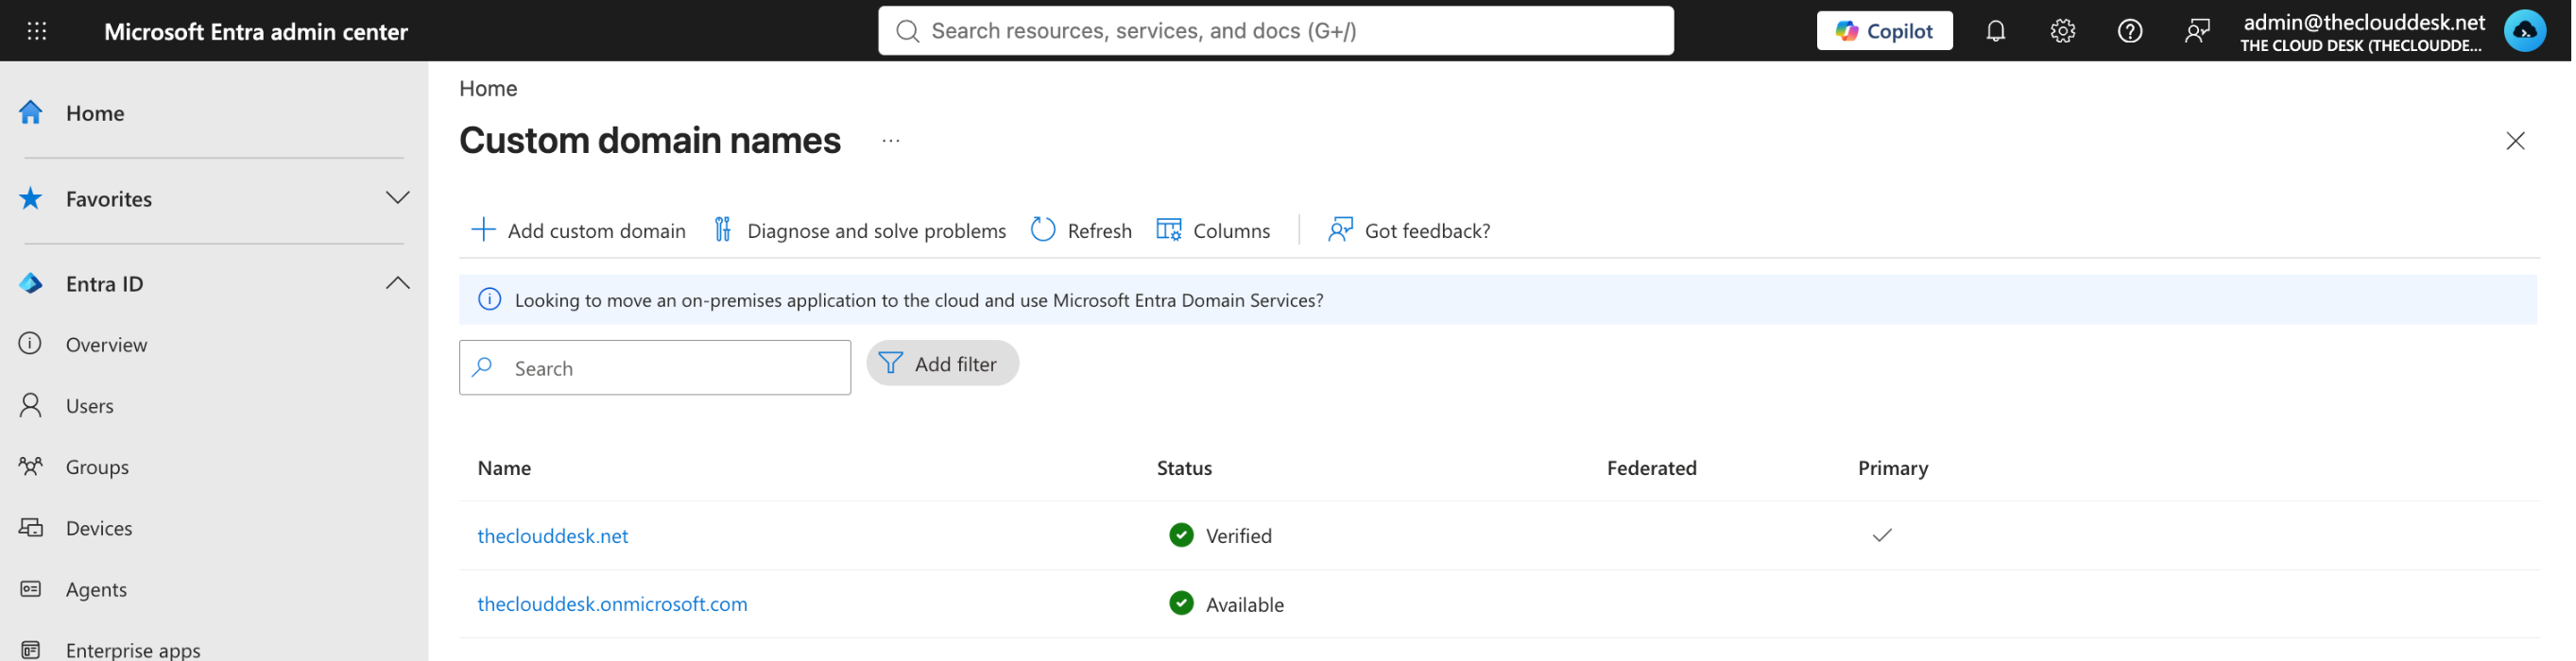Click the Verified status text
The image size is (2576, 661).
point(1241,536)
